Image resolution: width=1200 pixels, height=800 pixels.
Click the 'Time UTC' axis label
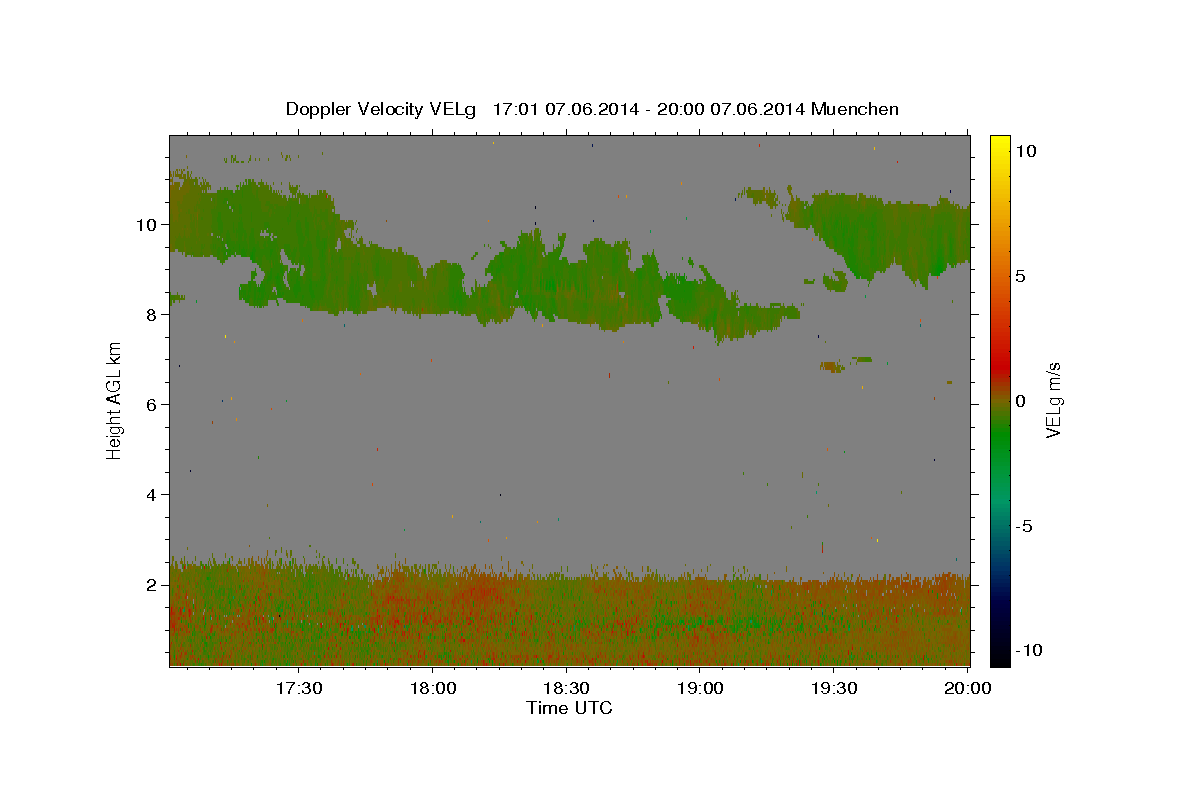[569, 708]
